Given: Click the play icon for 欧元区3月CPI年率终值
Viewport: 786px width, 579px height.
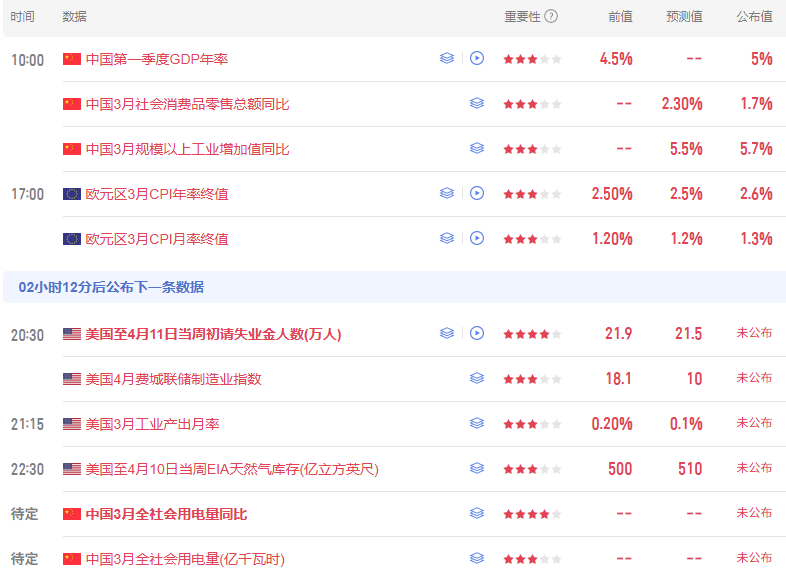Looking at the screenshot, I should [477, 193].
